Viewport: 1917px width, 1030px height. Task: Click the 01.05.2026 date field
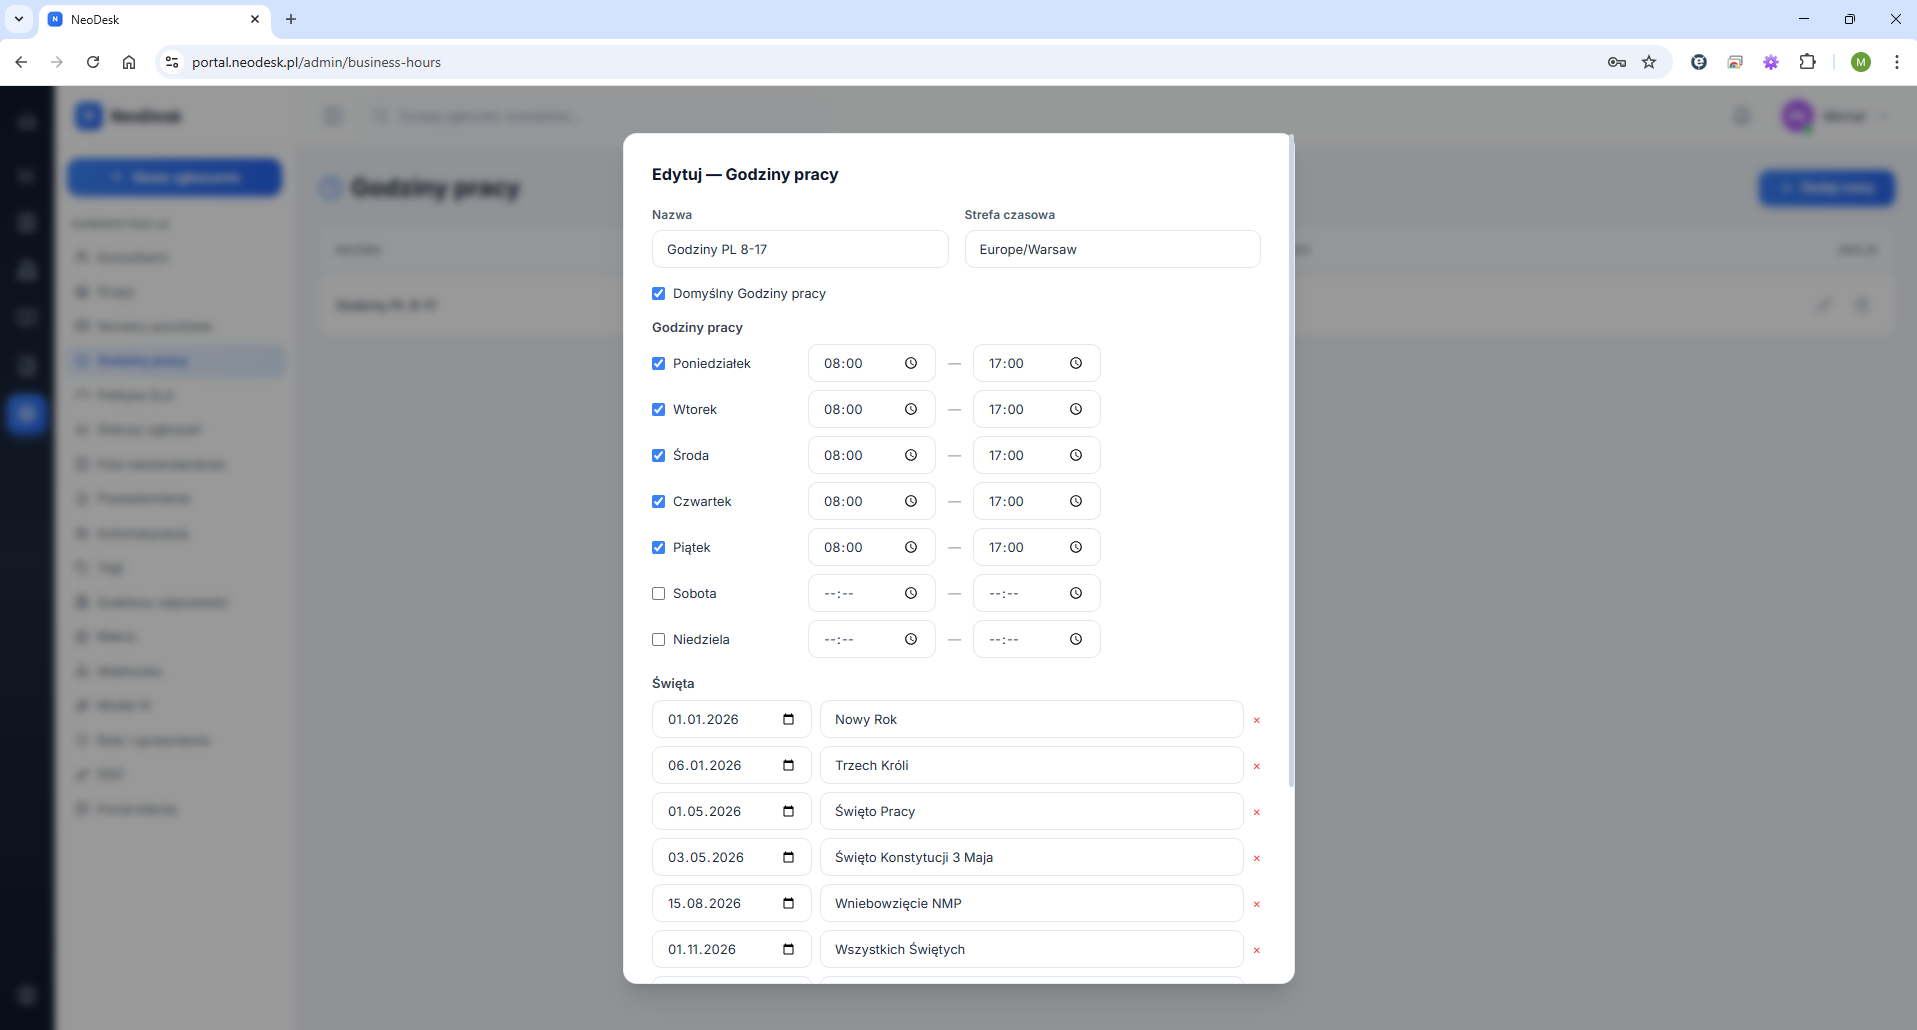tap(731, 811)
